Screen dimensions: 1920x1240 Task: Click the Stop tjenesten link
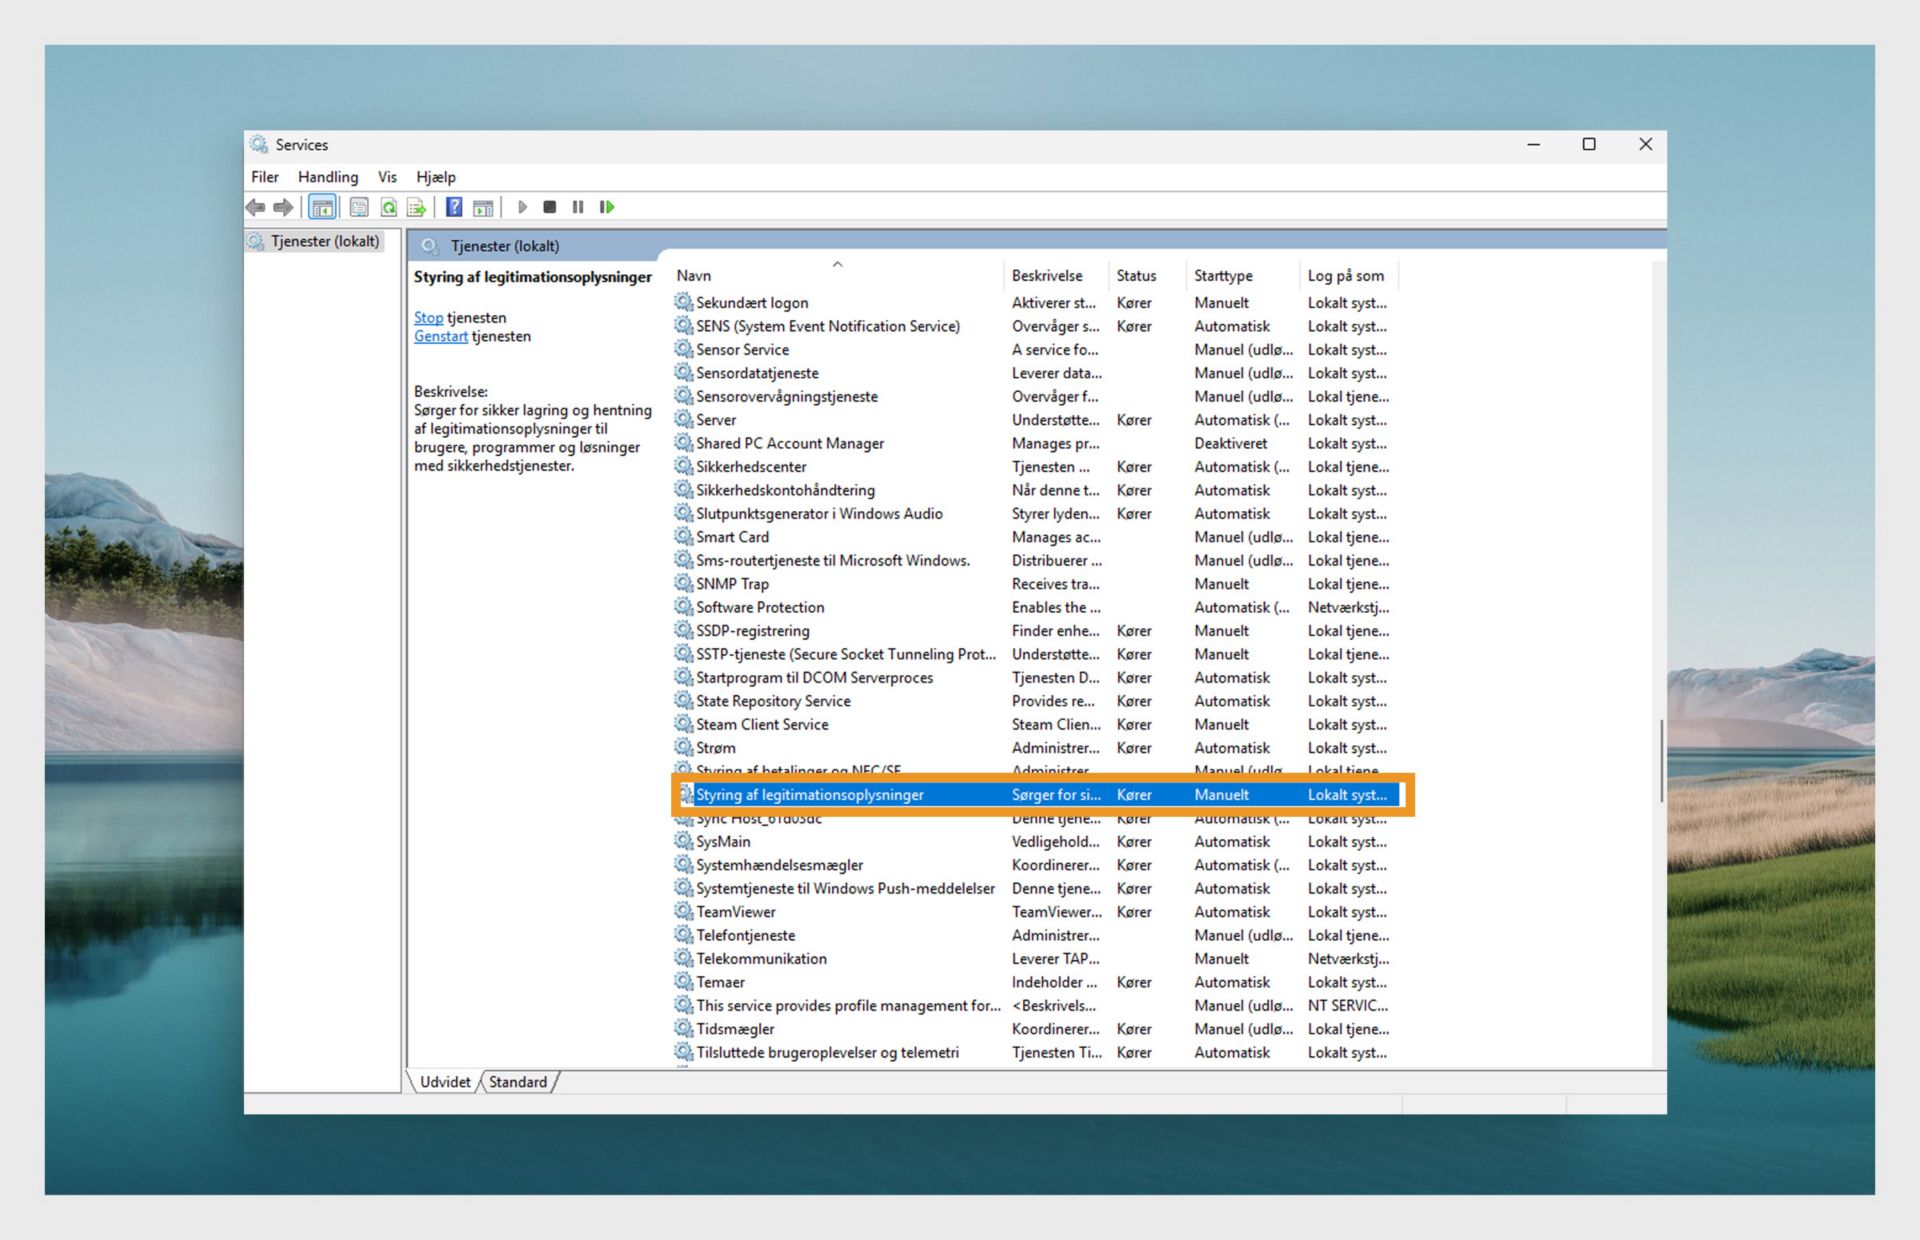[428, 318]
